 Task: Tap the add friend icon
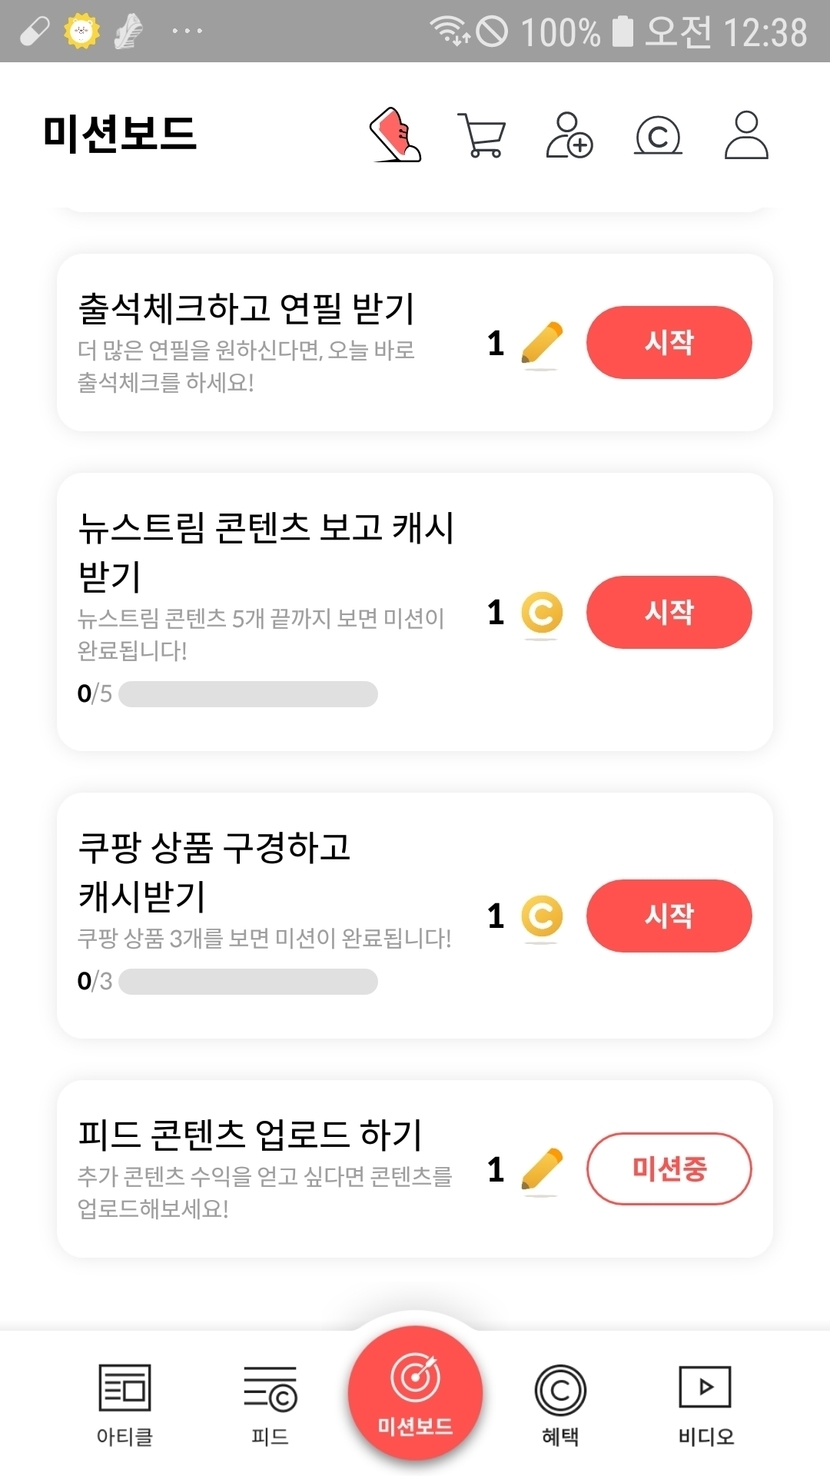click(x=569, y=135)
